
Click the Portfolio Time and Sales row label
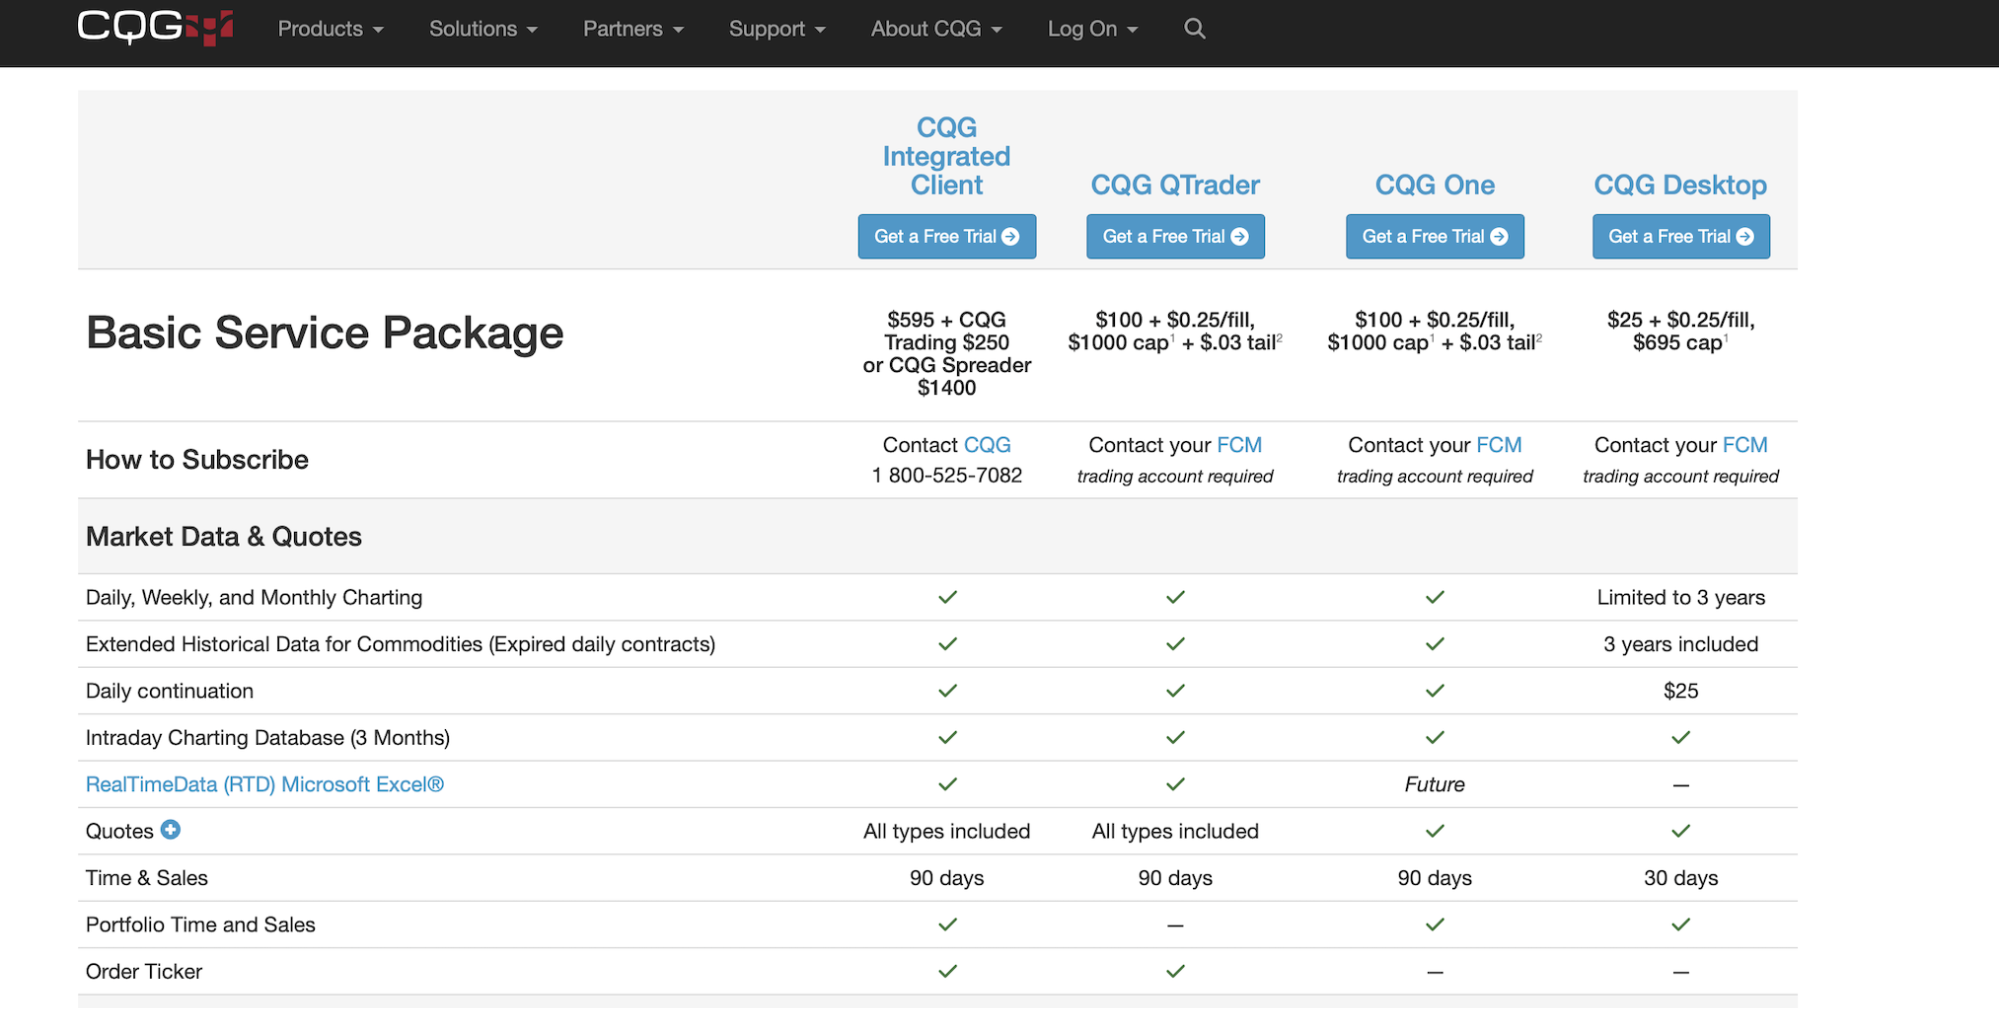click(x=201, y=925)
